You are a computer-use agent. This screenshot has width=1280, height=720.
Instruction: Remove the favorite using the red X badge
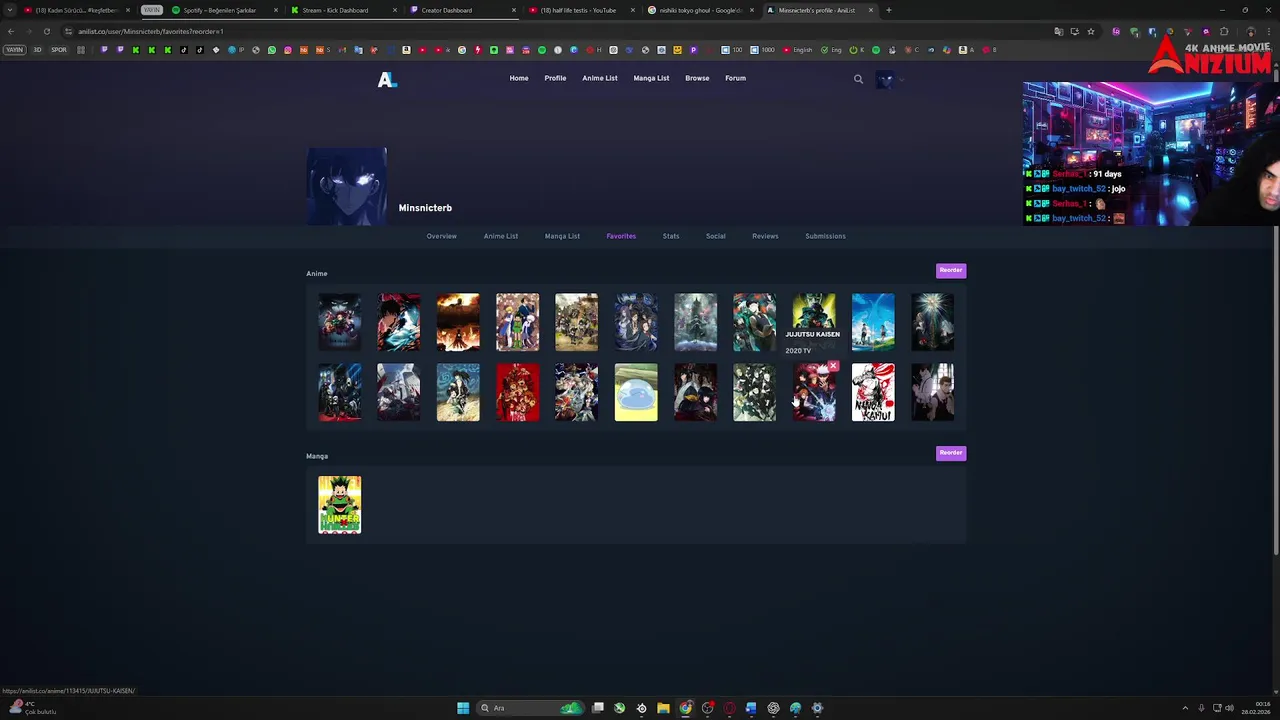pyautogui.click(x=832, y=367)
